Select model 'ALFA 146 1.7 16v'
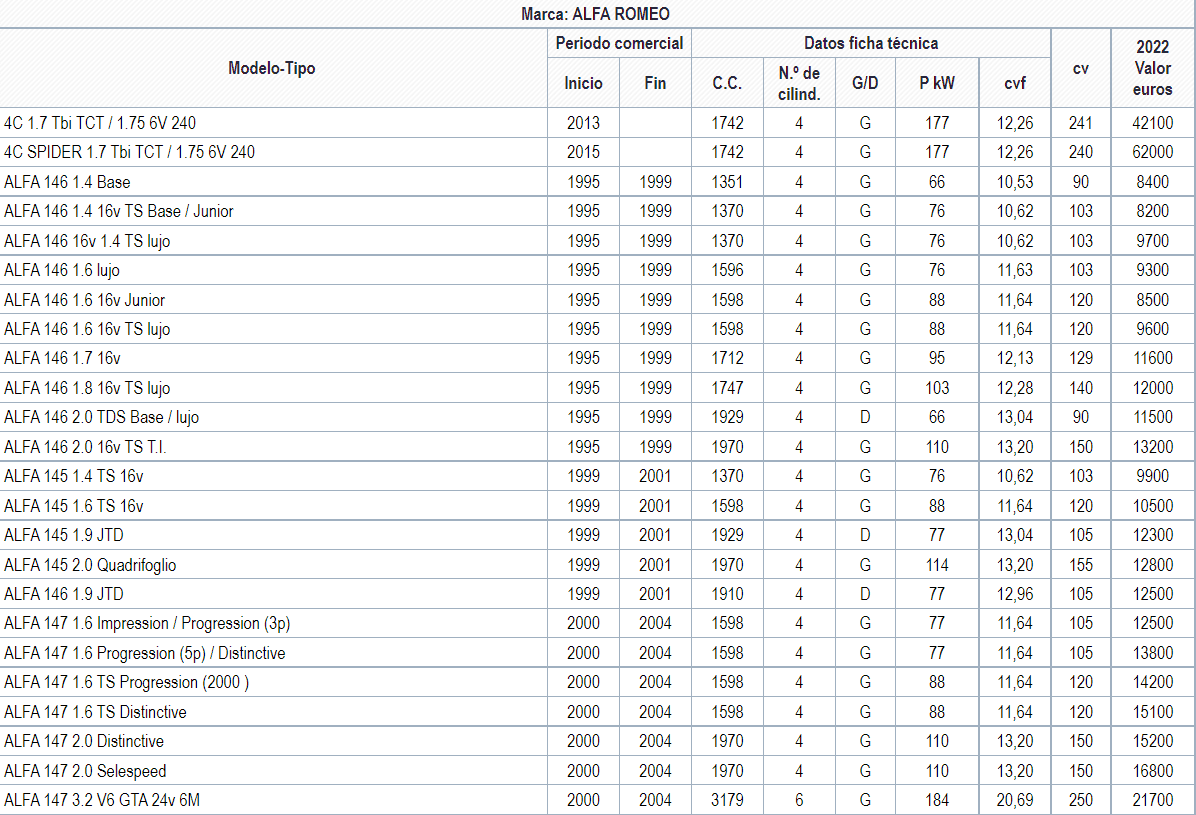The width and height of the screenshot is (1196, 815). [x=62, y=358]
